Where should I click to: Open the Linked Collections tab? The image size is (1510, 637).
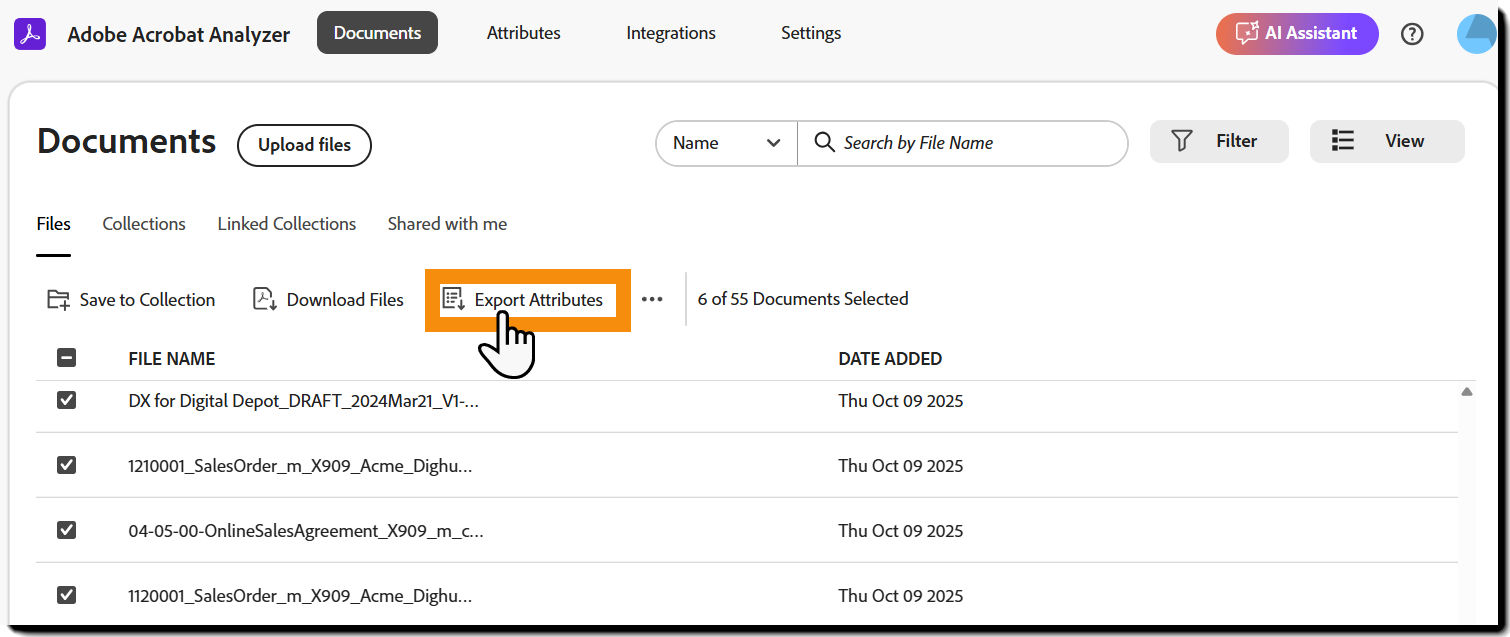(287, 224)
